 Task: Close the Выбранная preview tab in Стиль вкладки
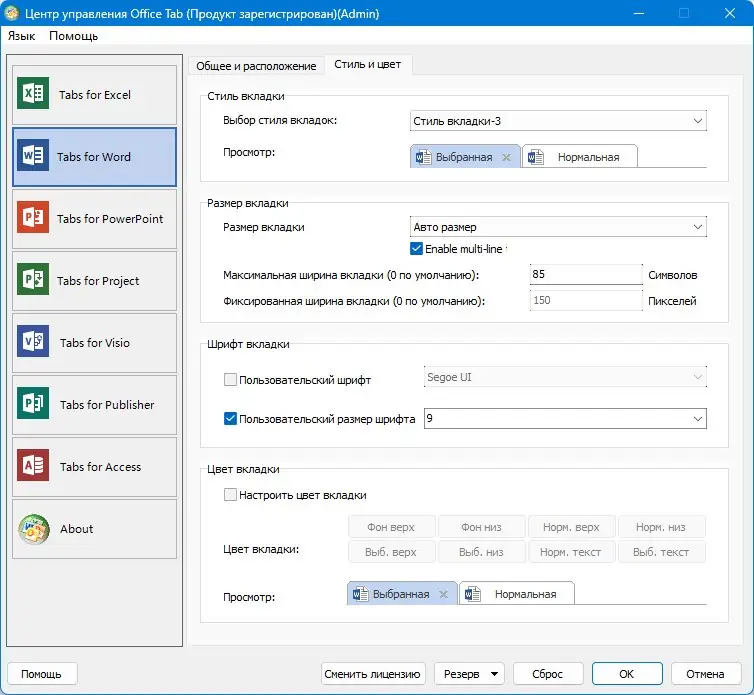point(506,157)
